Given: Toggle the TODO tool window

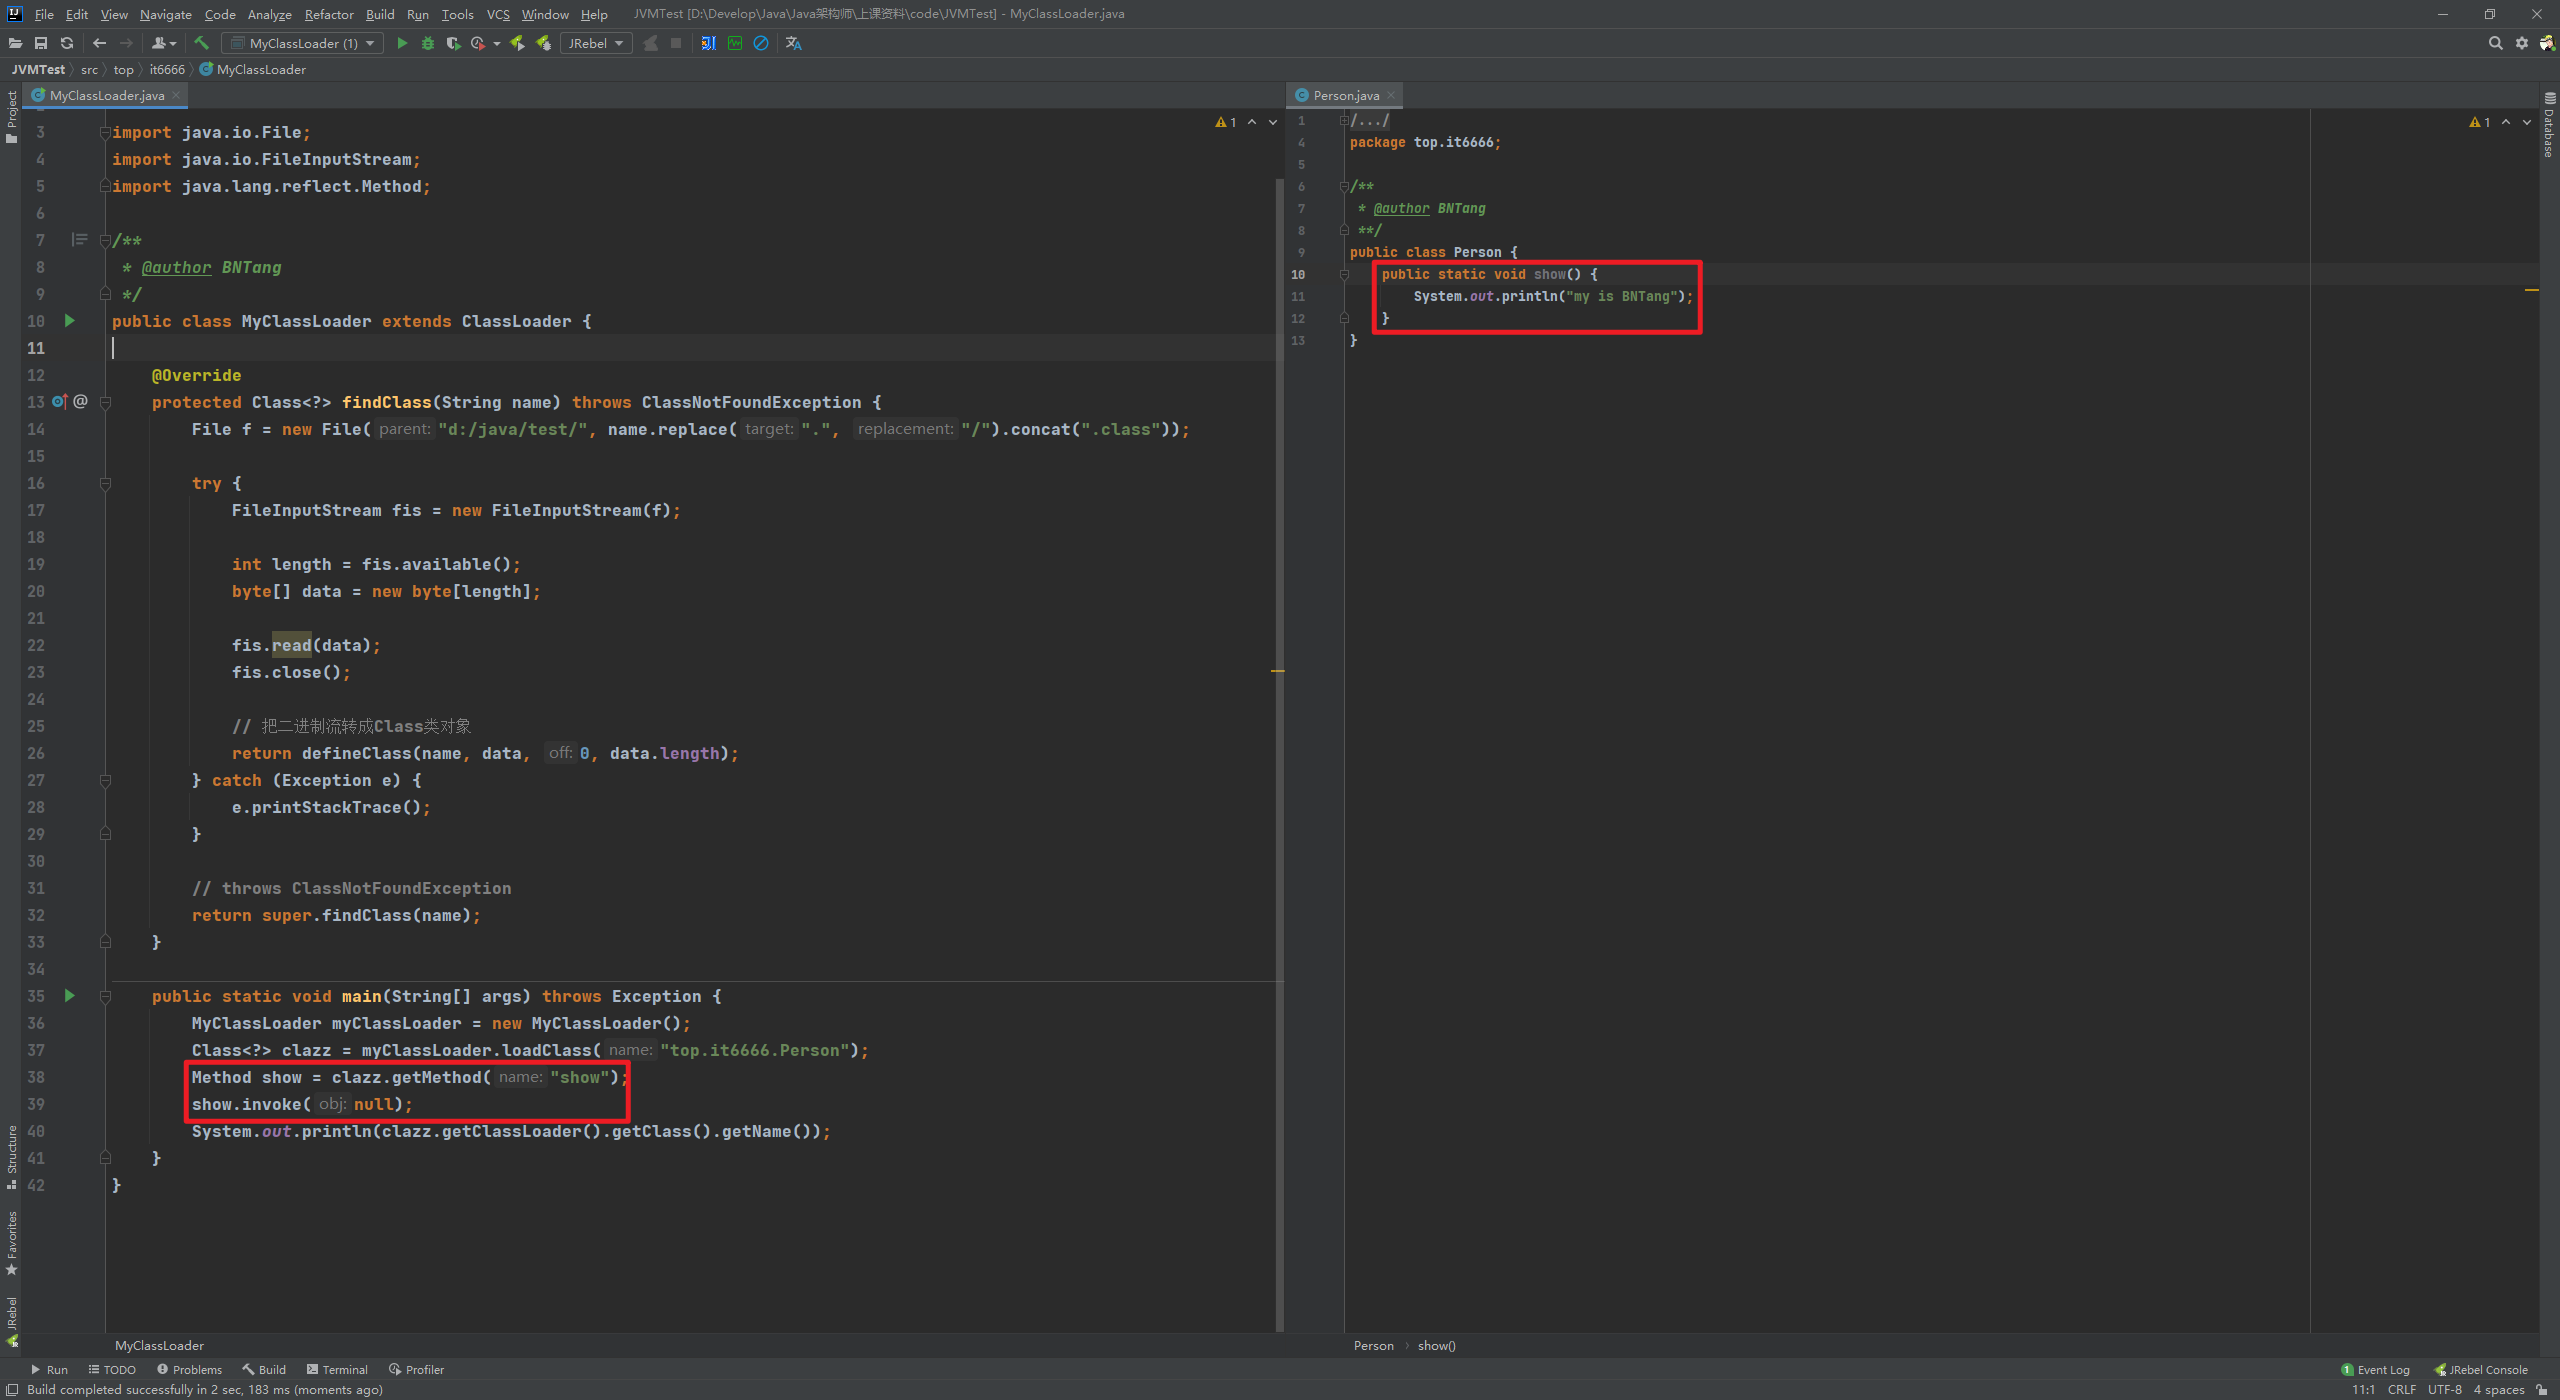Looking at the screenshot, I should (x=112, y=1370).
